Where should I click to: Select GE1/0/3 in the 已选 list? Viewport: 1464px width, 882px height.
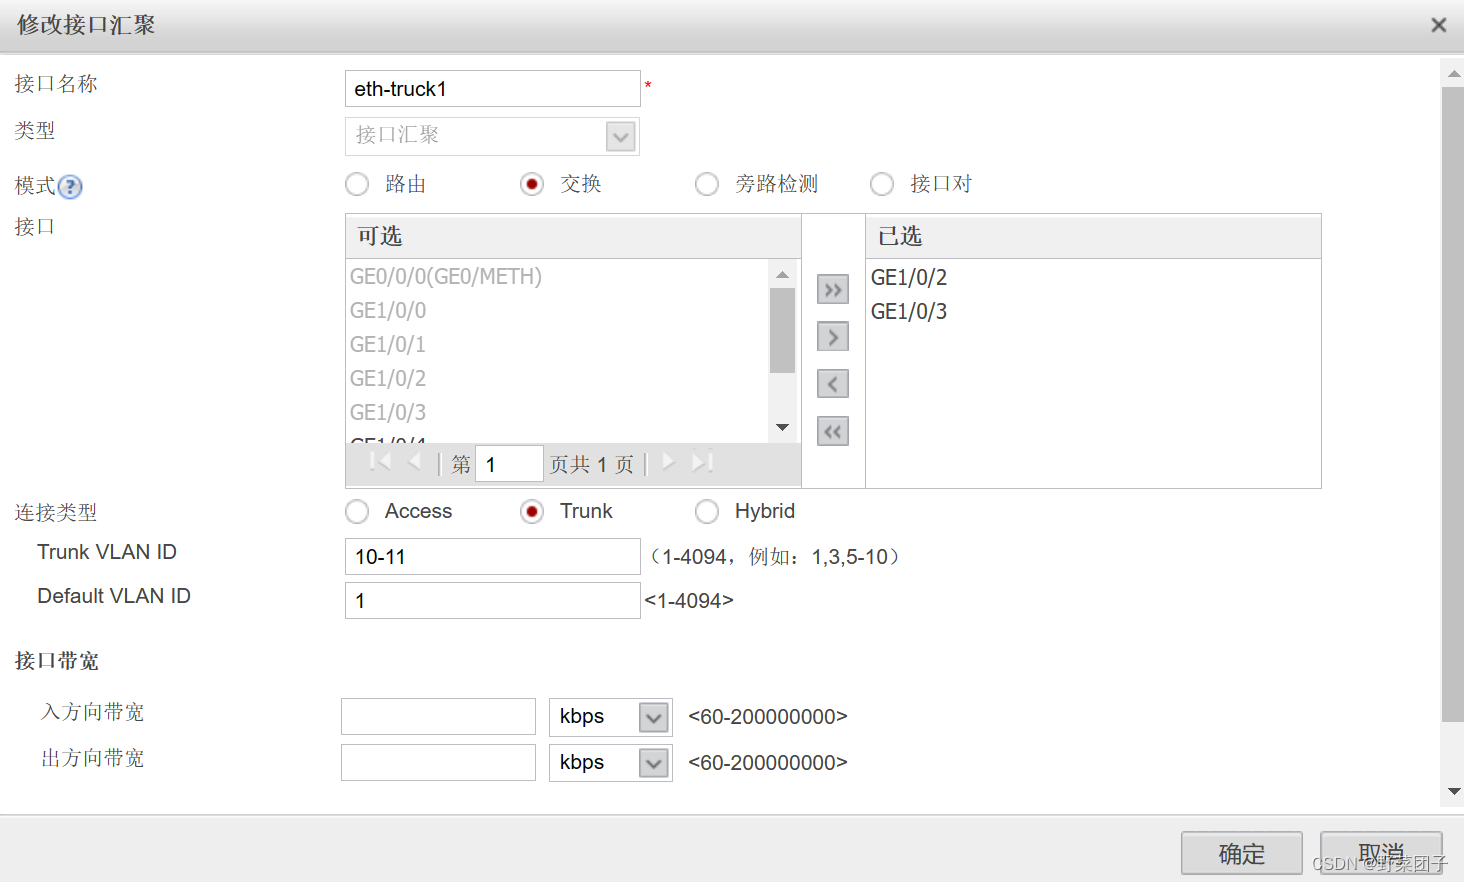click(x=909, y=311)
